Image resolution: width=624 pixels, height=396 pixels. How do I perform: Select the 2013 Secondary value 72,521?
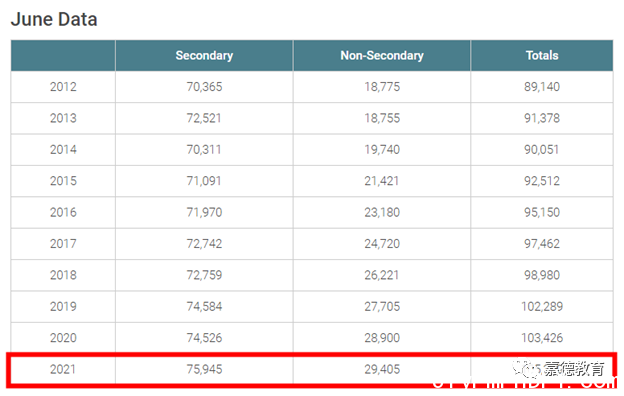[x=204, y=118]
